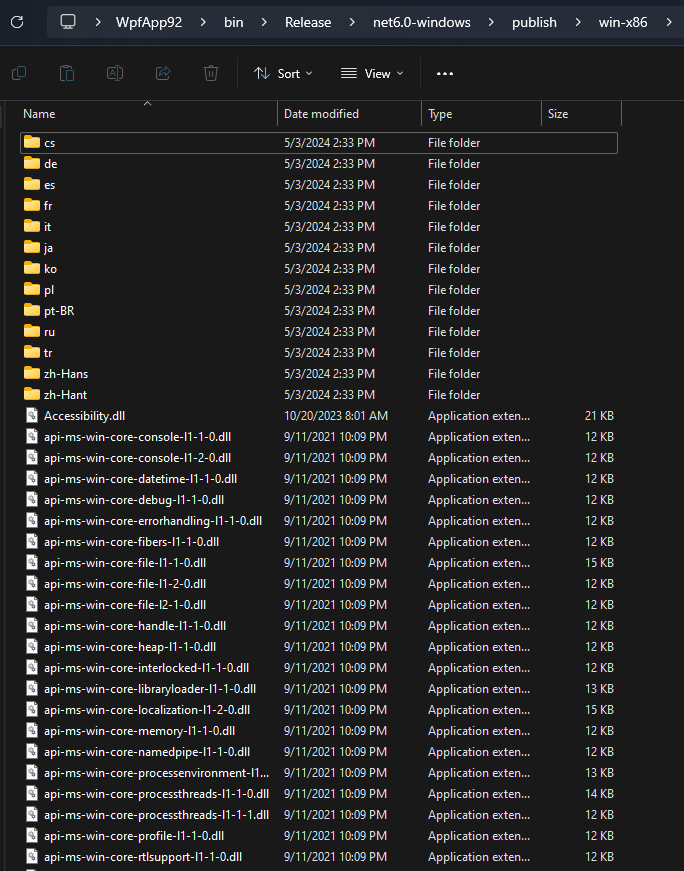This screenshot has height=871, width=684.
Task: Expand chevron after Release in breadcrumb
Action: (352, 22)
